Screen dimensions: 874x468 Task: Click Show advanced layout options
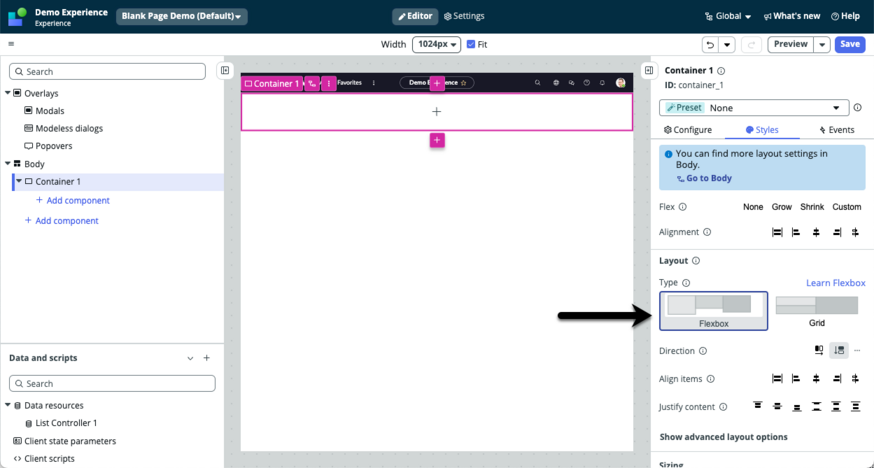click(724, 437)
